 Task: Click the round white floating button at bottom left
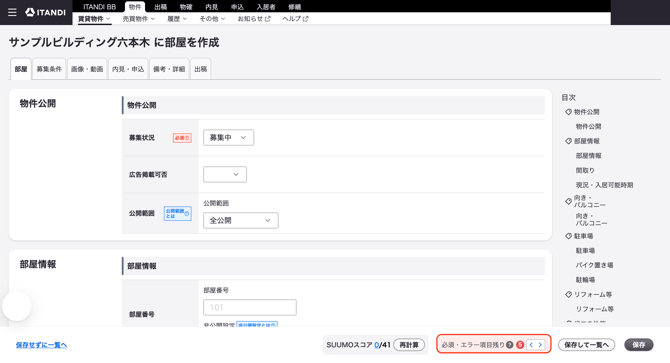click(17, 306)
